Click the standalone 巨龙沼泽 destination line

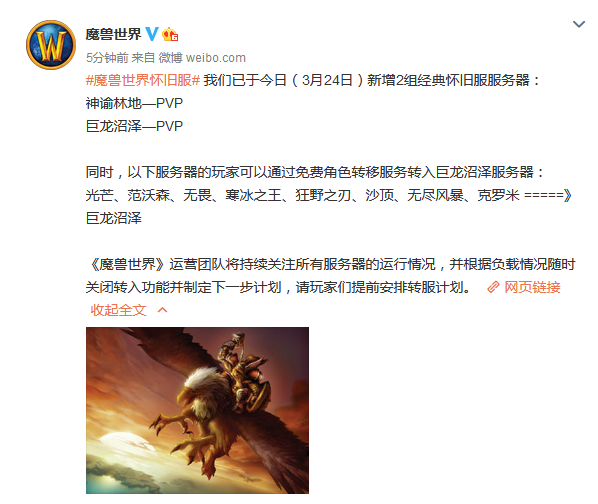[x=114, y=218]
